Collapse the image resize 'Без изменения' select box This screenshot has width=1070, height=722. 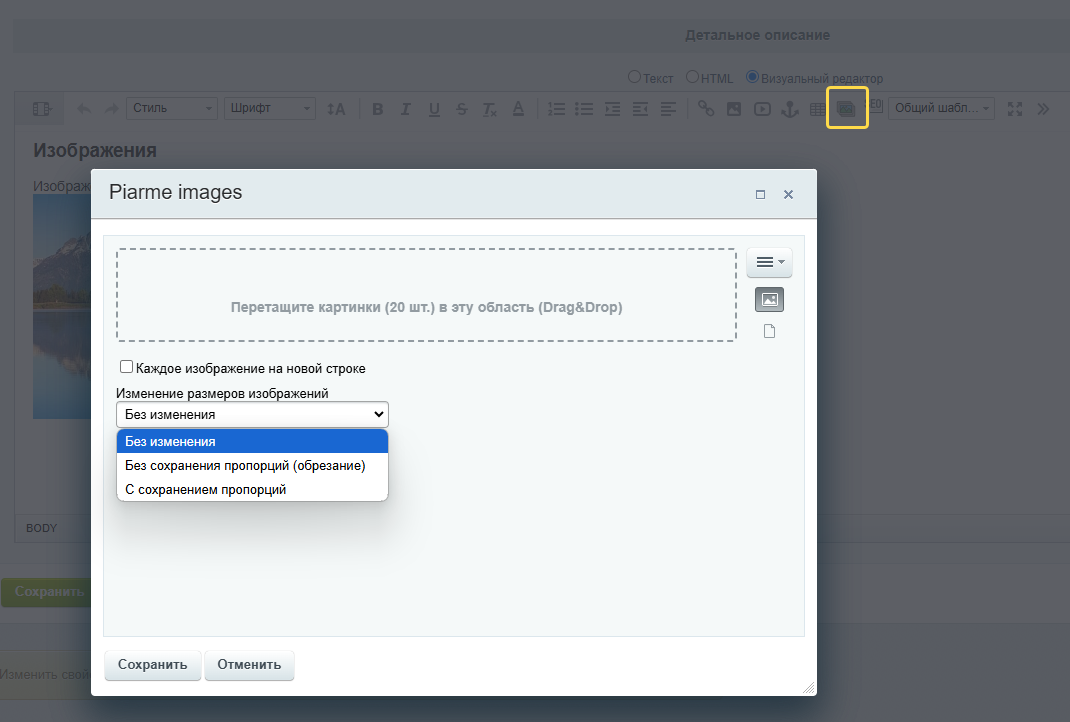pyautogui.click(x=252, y=414)
